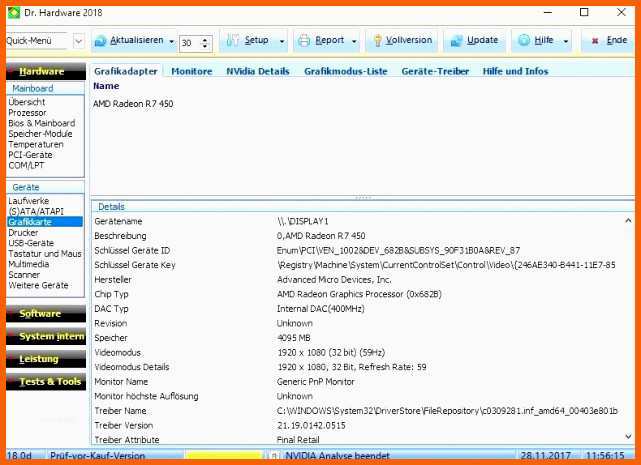Select Laufwerke in Geräte list
The height and width of the screenshot is (465, 641).
[29, 201]
